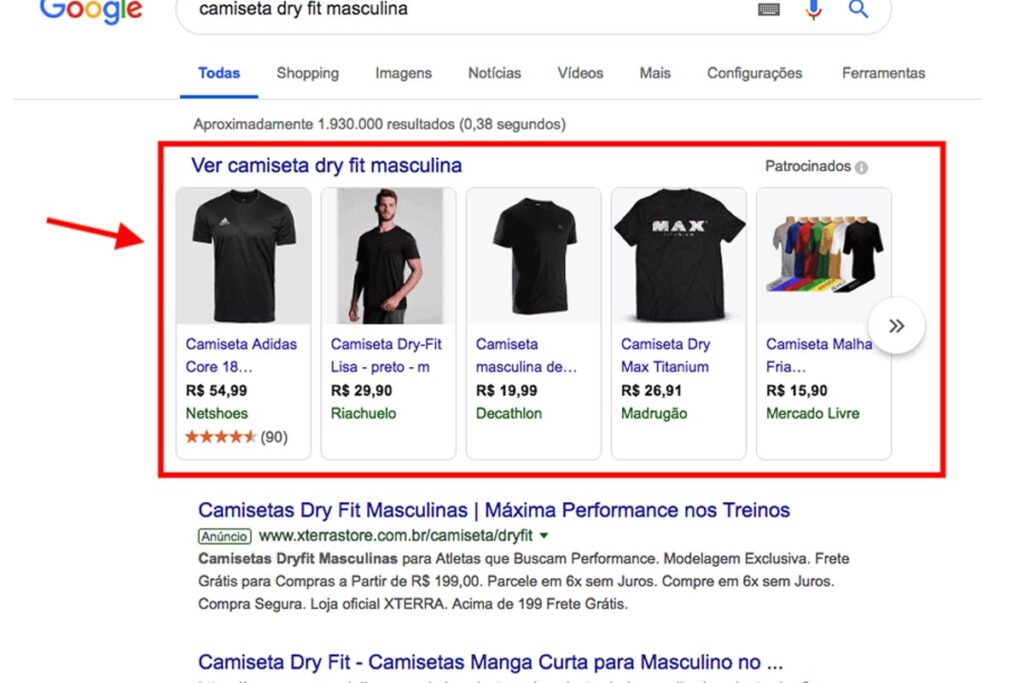Click the microphone voice search icon
The image size is (1024, 683).
[x=813, y=10]
